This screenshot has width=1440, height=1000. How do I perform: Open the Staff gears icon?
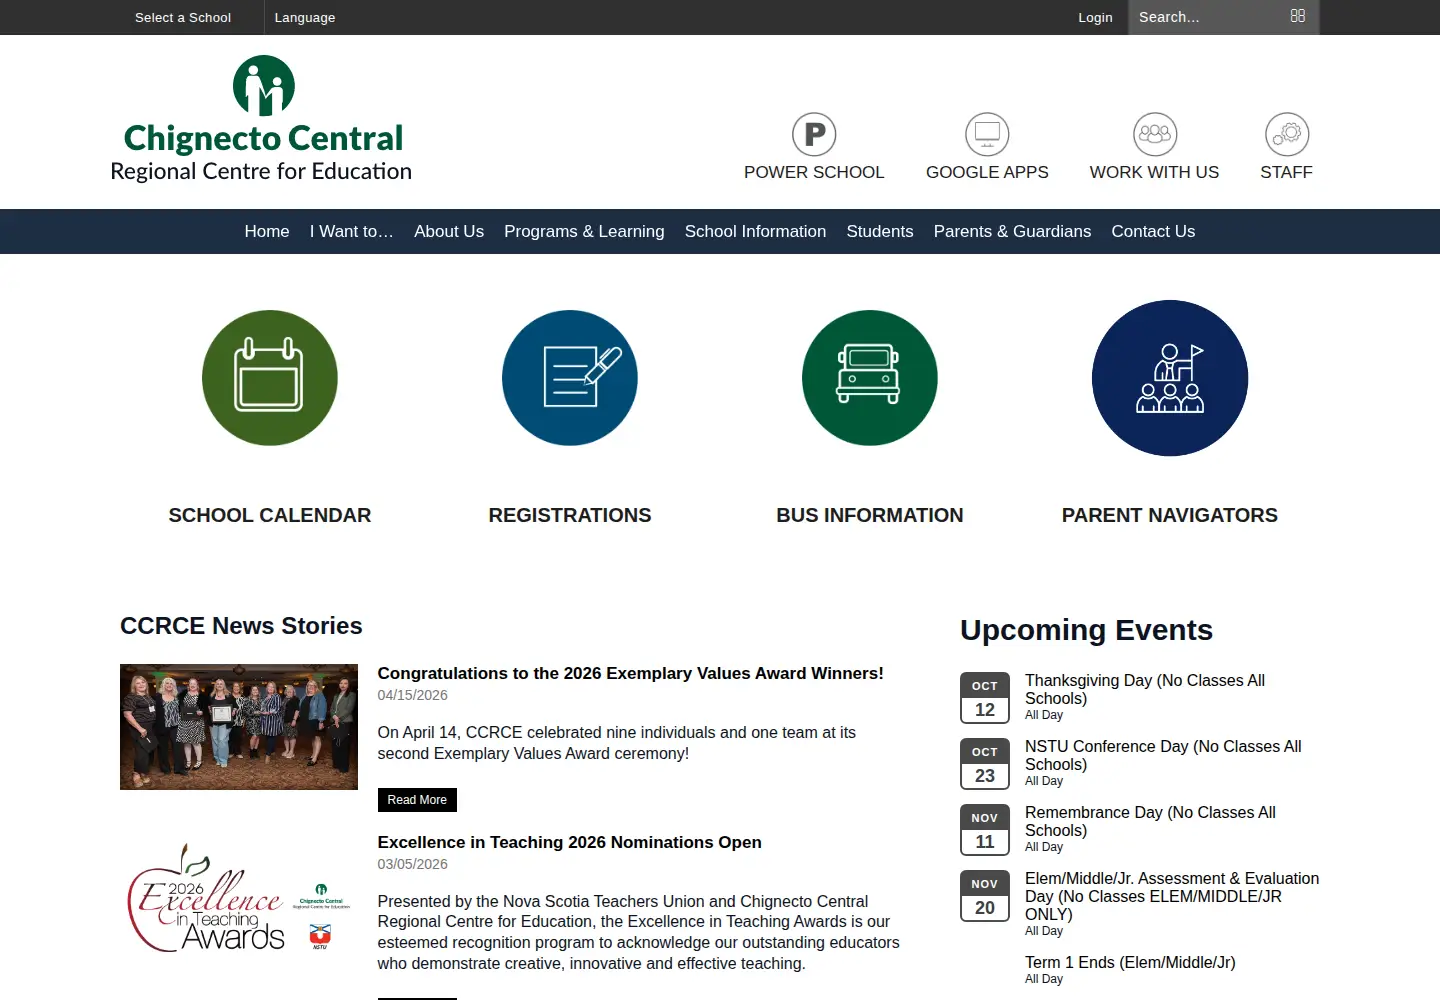click(x=1287, y=134)
